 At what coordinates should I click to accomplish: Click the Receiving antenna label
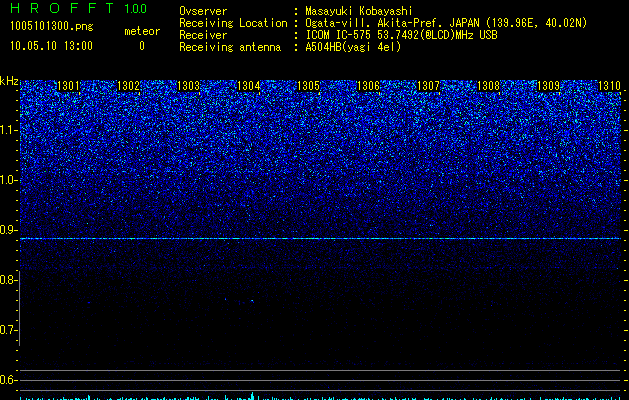[230, 47]
